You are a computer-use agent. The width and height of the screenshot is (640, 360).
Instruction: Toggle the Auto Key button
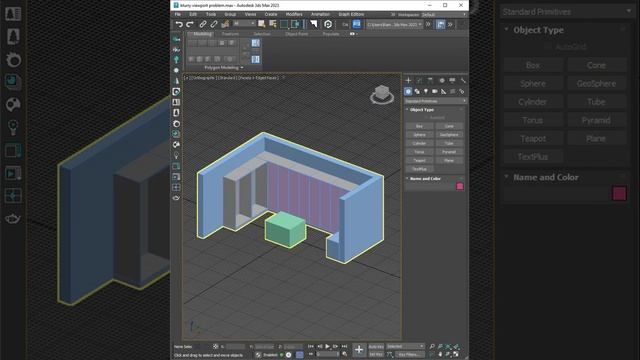pos(376,347)
